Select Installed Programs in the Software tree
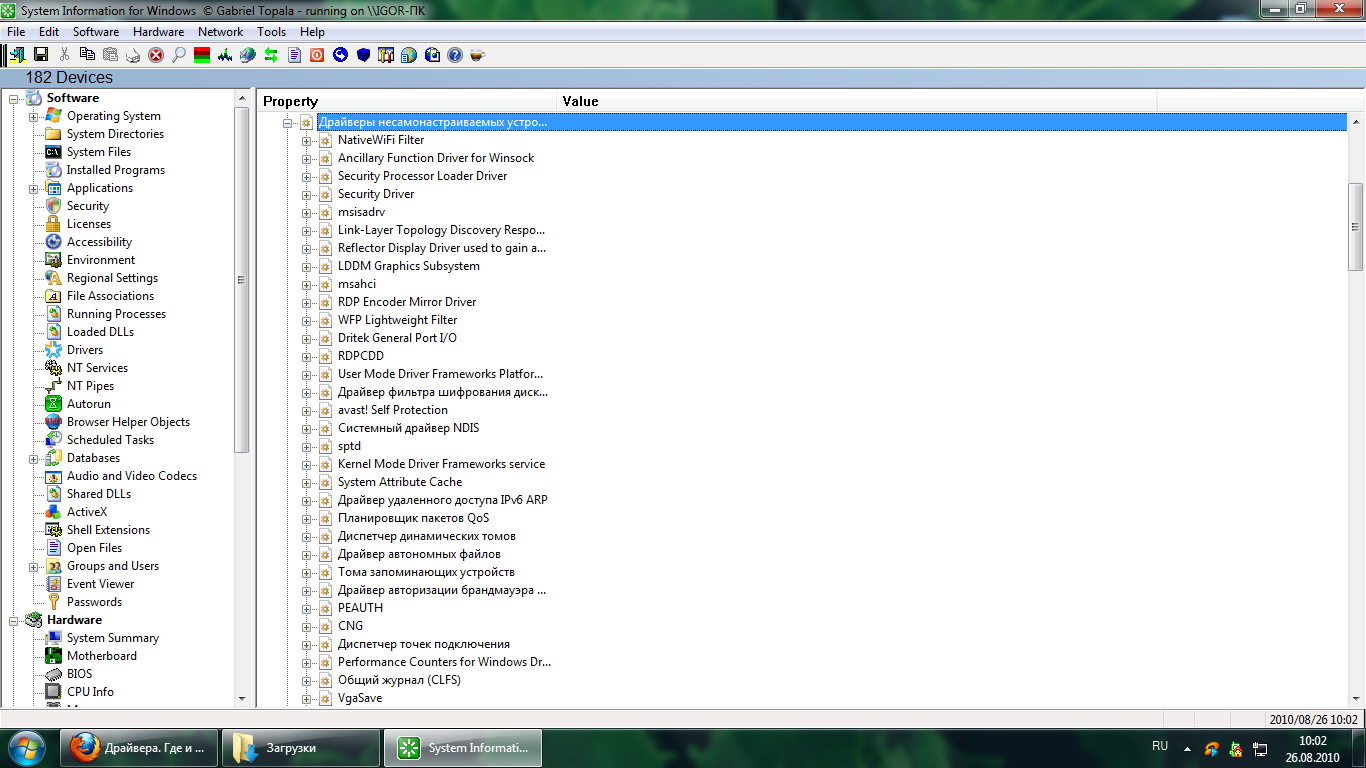1366x768 pixels. pyautogui.click(x=116, y=170)
